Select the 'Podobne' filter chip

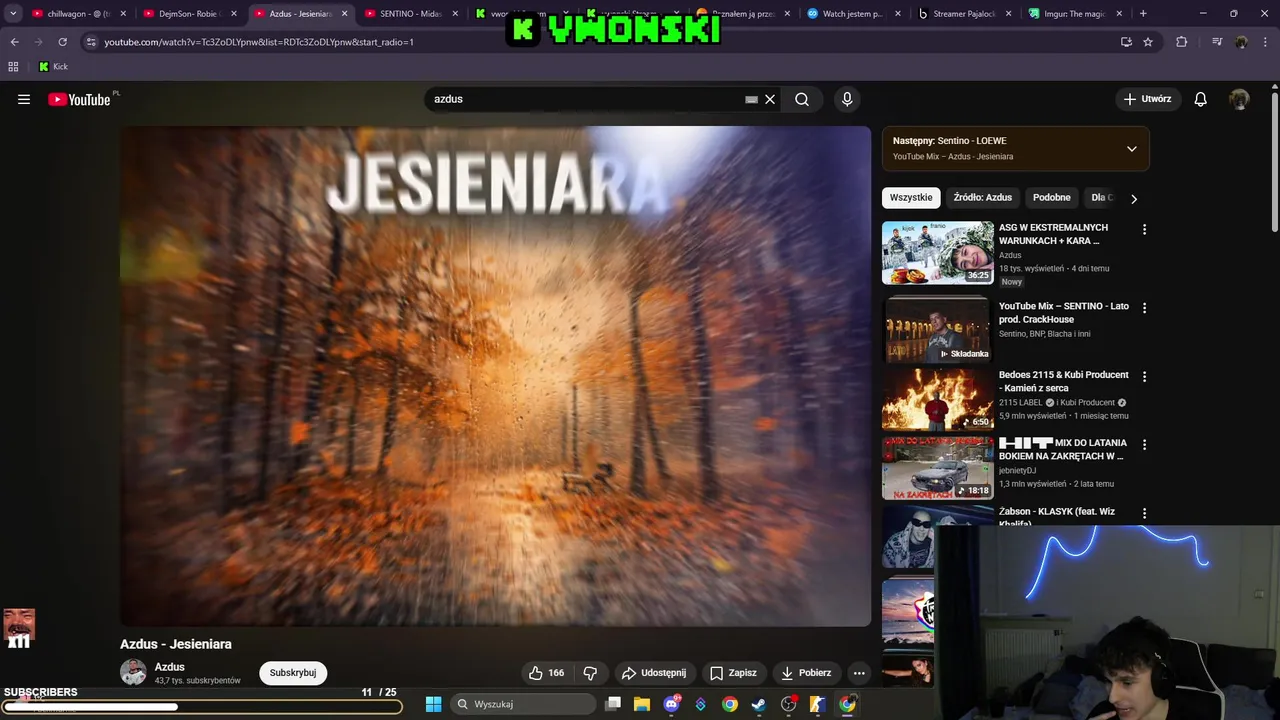[x=1051, y=198]
